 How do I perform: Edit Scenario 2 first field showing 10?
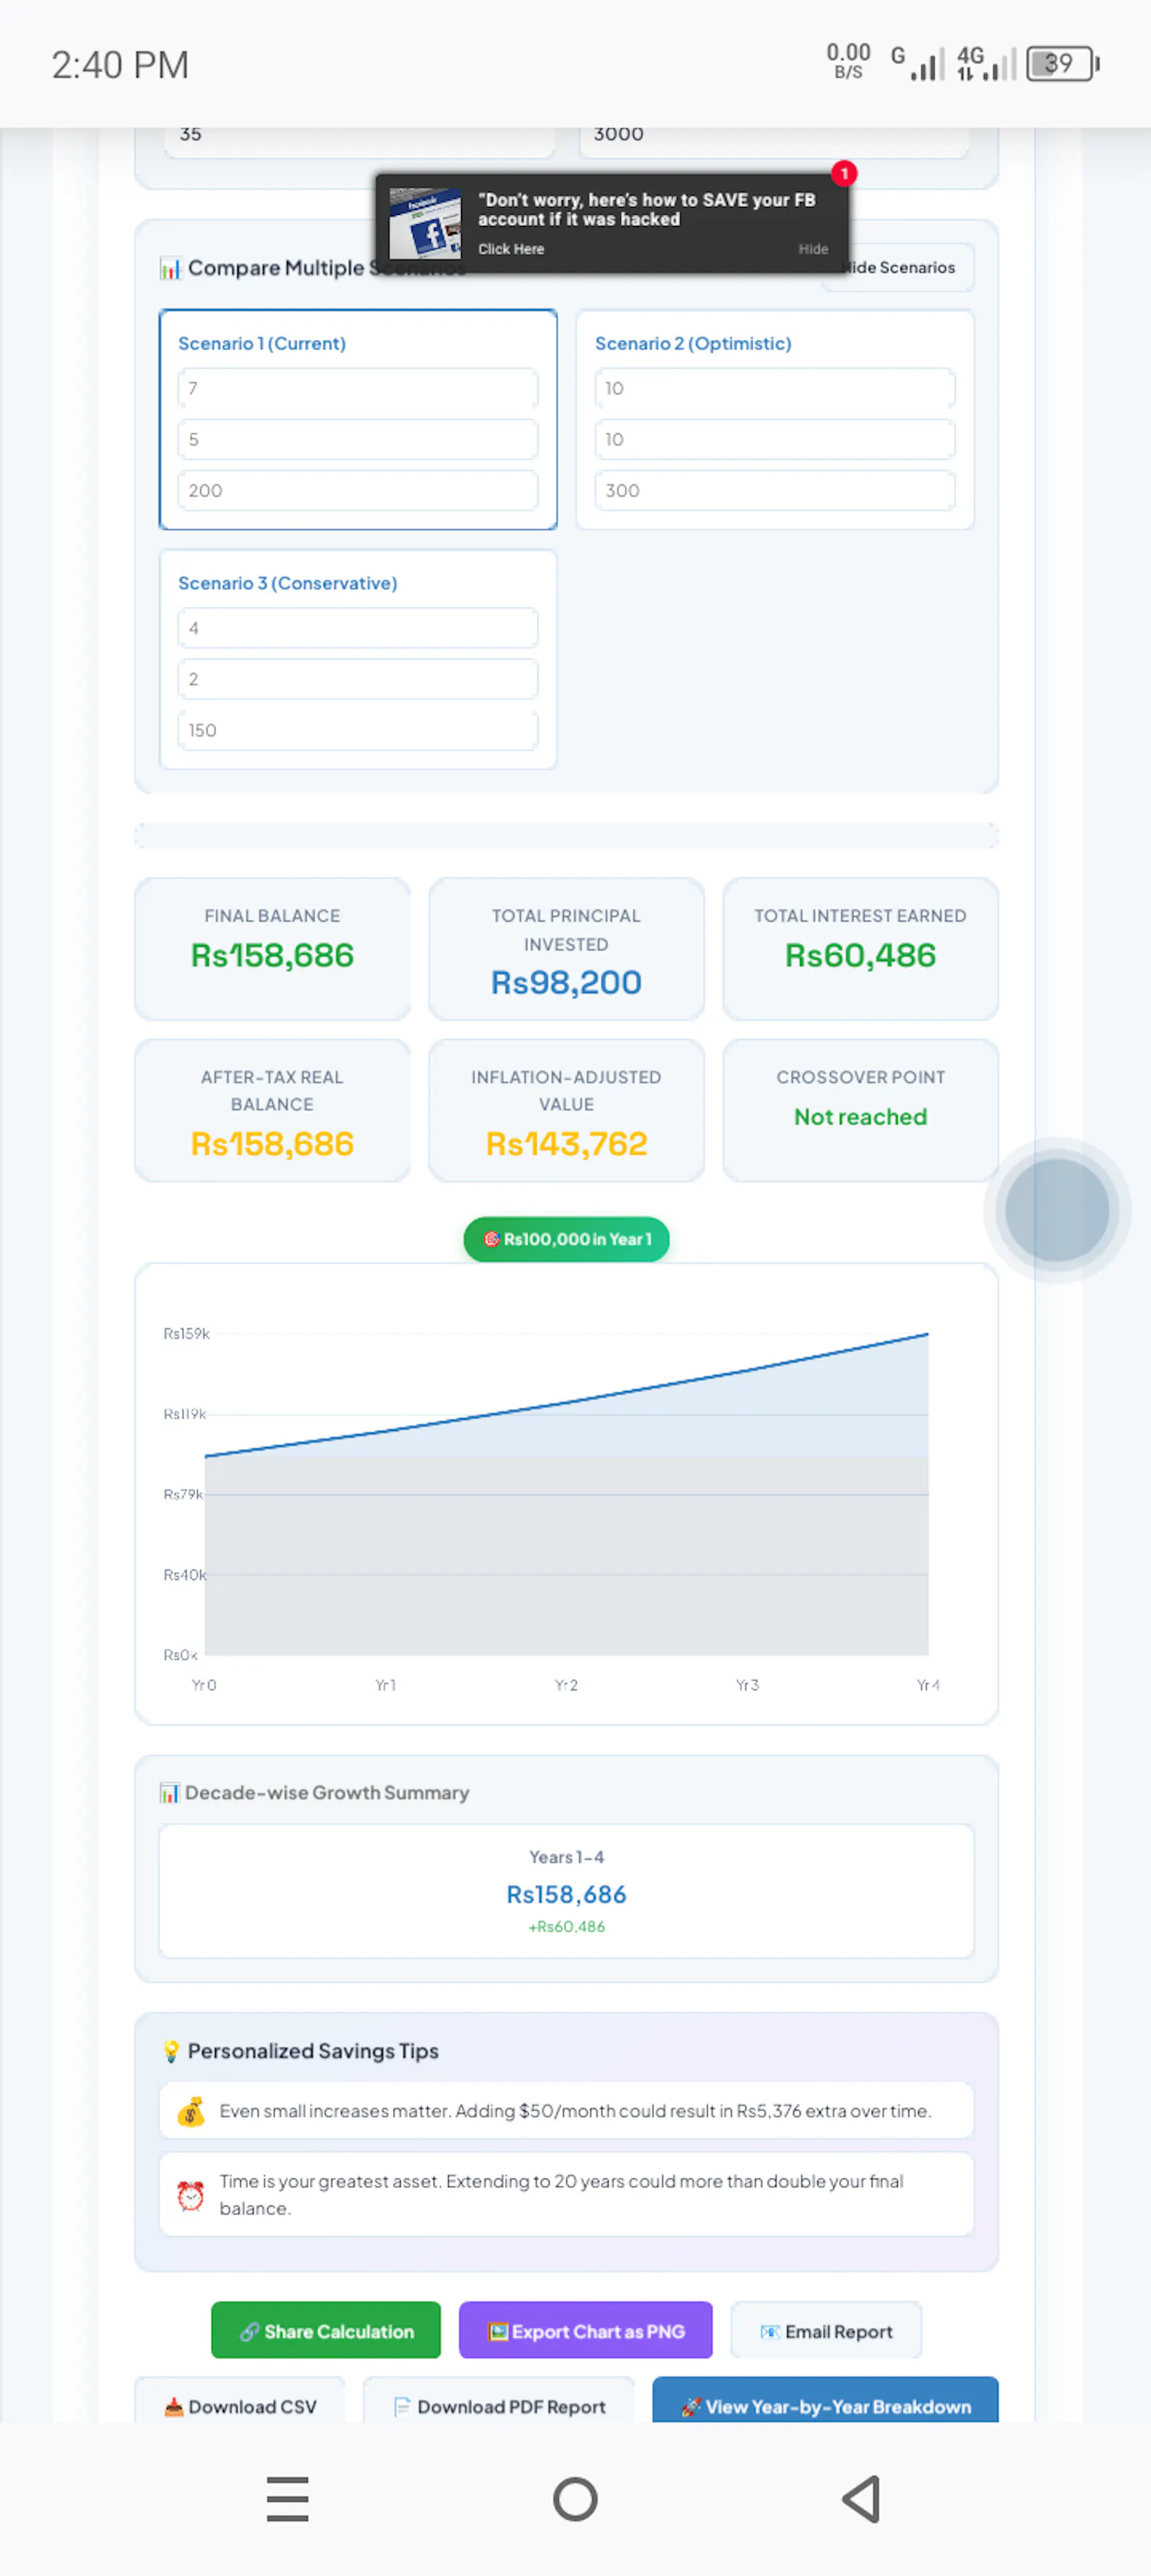tap(775, 388)
